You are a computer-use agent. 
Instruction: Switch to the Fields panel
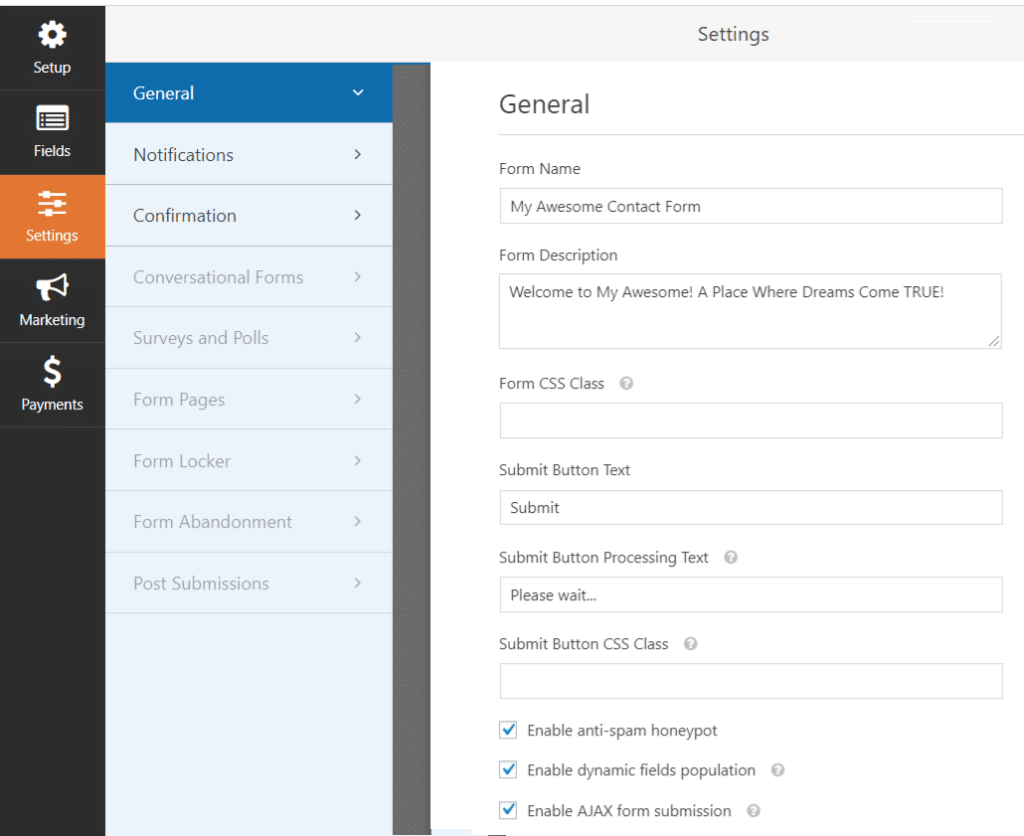(x=52, y=131)
